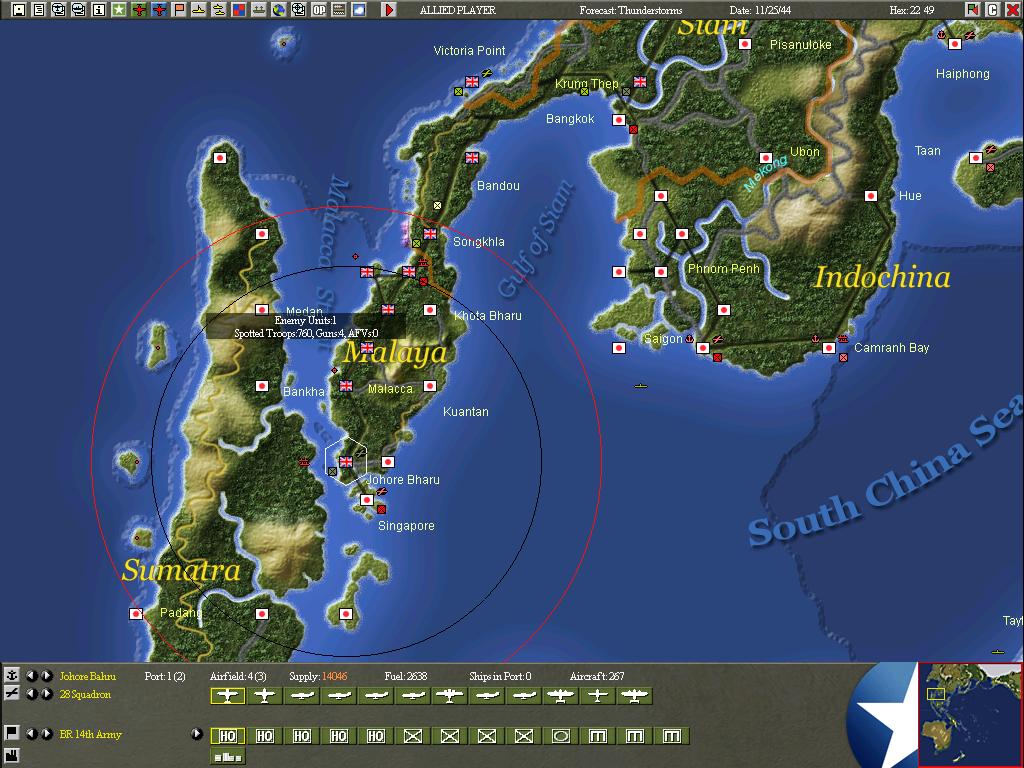Screen dimensions: 1024x768
Task: Go to next base after Johore Bahru
Action: point(46,676)
